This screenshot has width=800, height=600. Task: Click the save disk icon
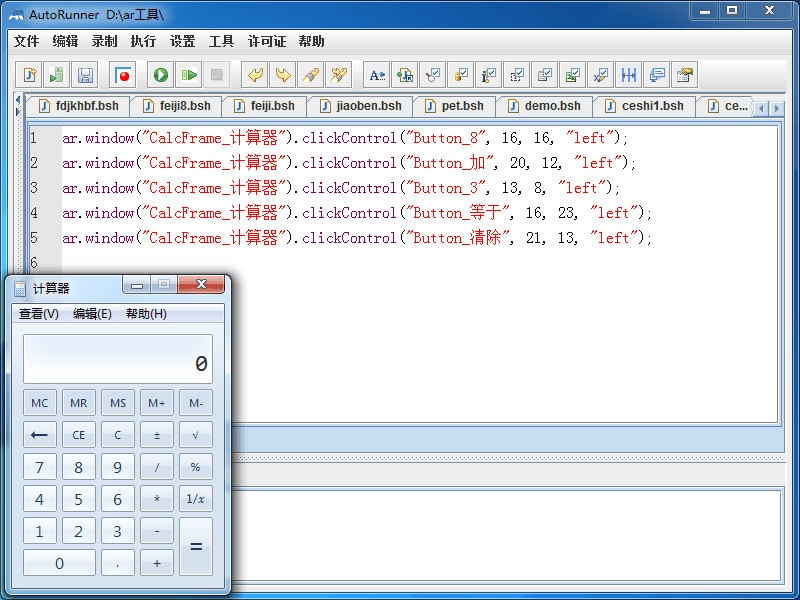(x=85, y=75)
